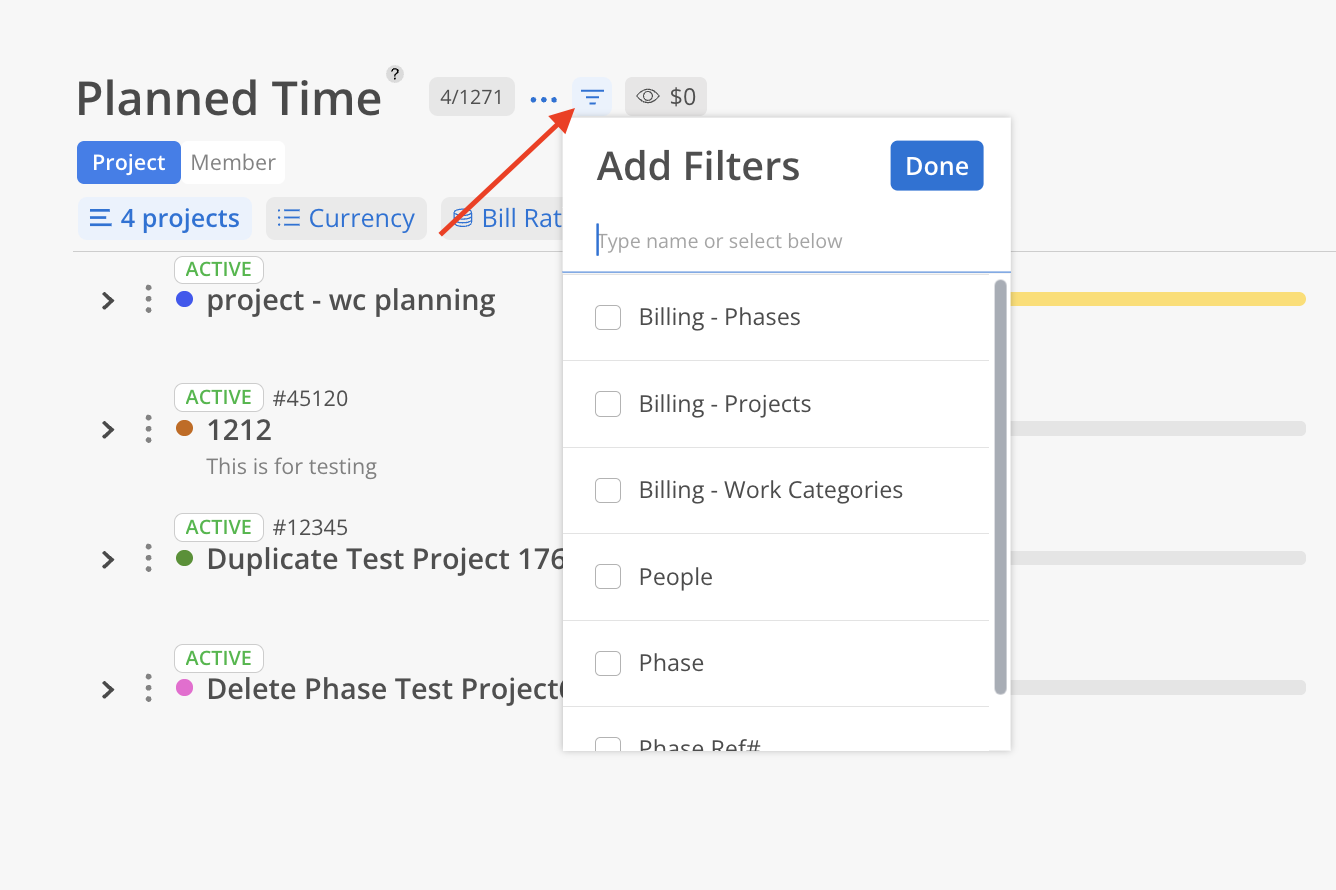
Task: Open the three-dot more options menu
Action: click(544, 99)
